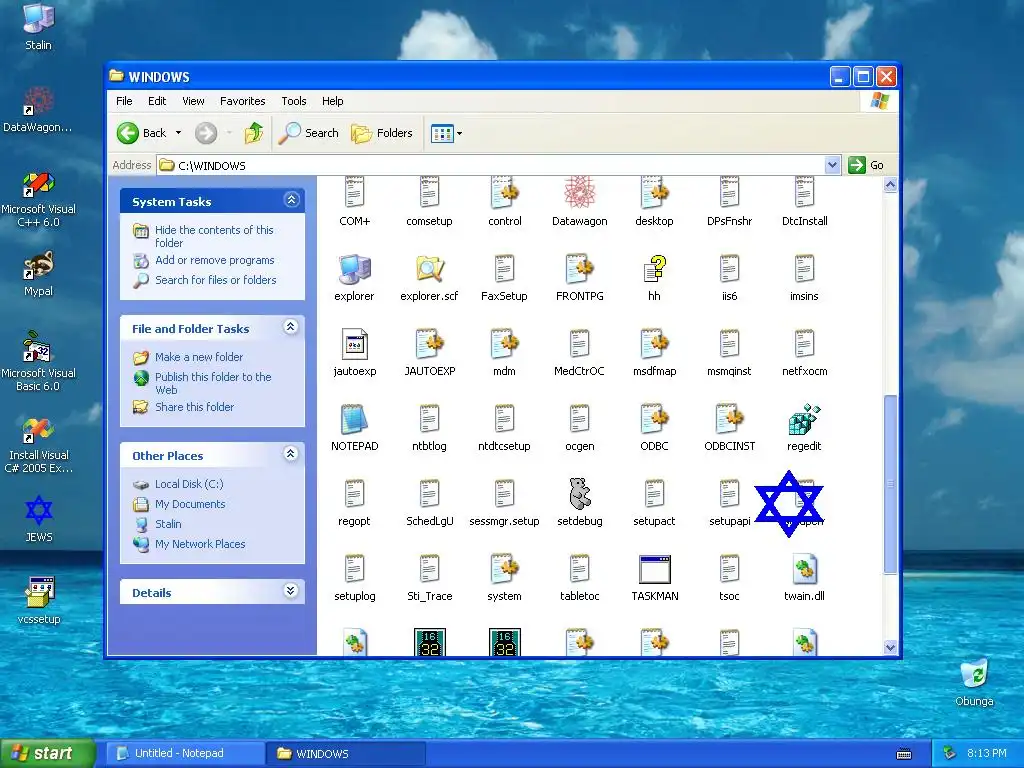Screen dimensions: 1024x768
Task: Click 'Search for files or folders'
Action: pyautogui.click(x=216, y=280)
